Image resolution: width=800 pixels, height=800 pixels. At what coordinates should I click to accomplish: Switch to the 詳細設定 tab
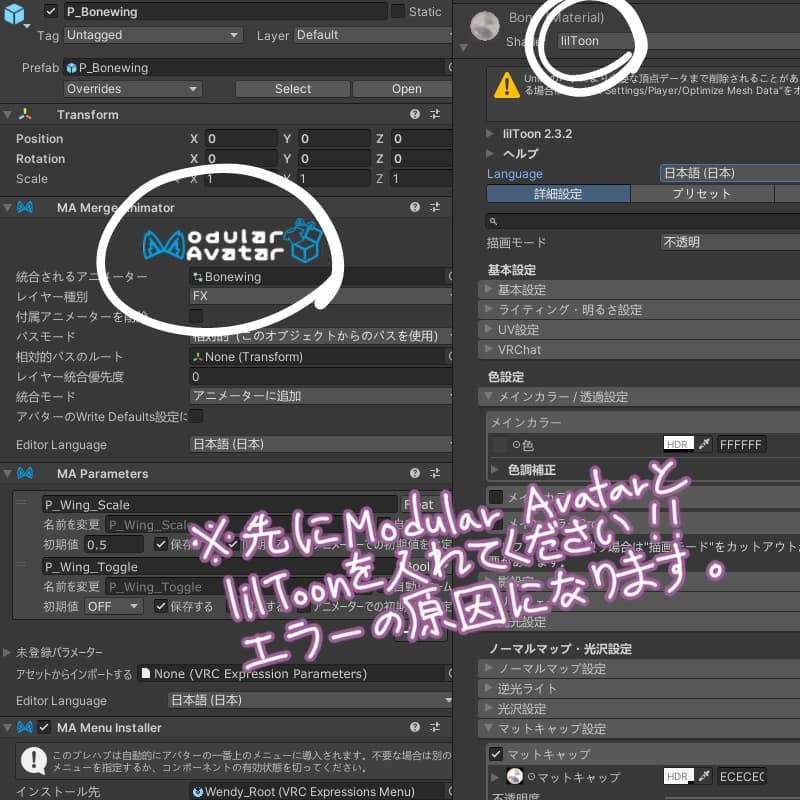559,194
